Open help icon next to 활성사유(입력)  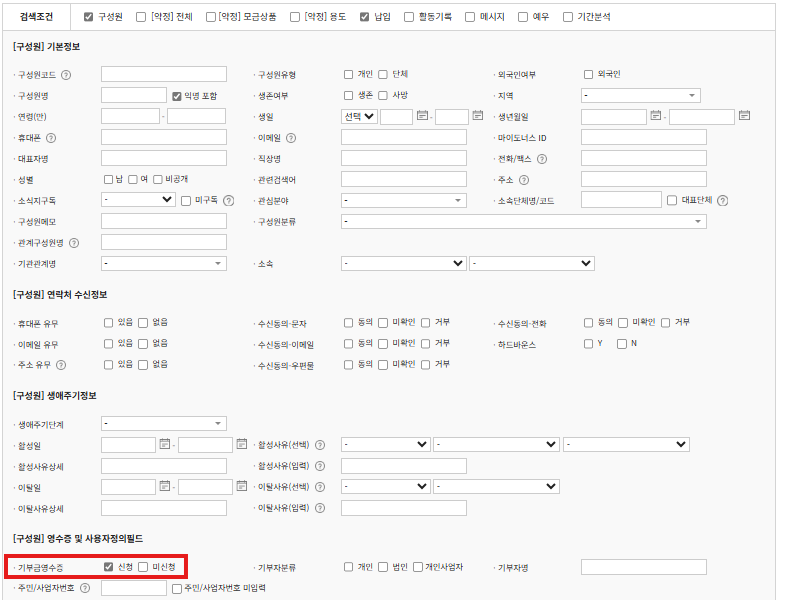320,466
